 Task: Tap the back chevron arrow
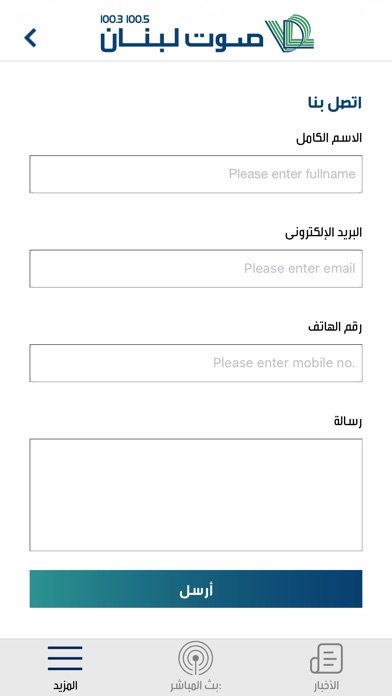click(30, 38)
